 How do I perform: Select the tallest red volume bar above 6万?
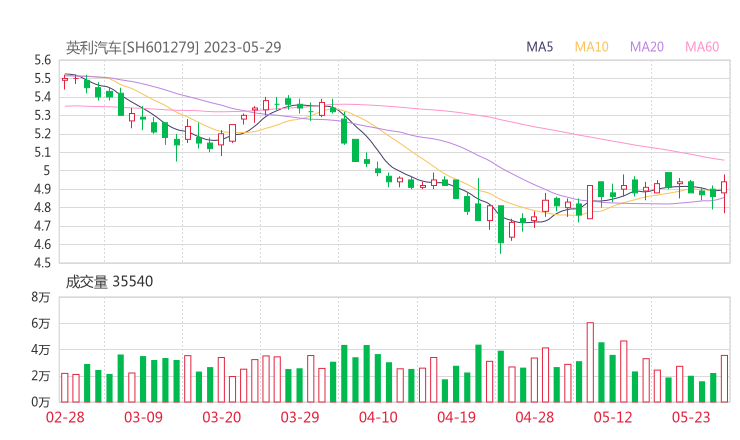pos(590,363)
